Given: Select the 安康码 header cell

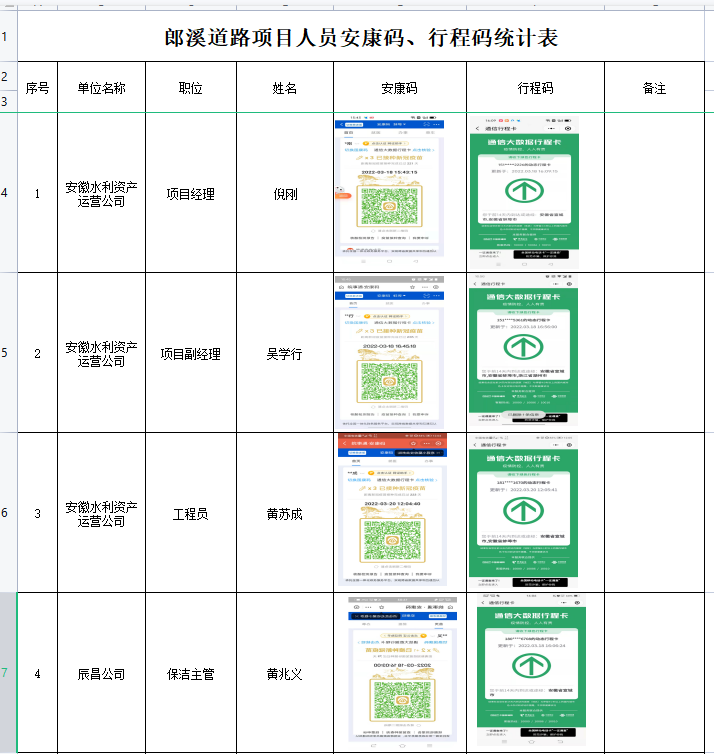Looking at the screenshot, I should [x=400, y=88].
